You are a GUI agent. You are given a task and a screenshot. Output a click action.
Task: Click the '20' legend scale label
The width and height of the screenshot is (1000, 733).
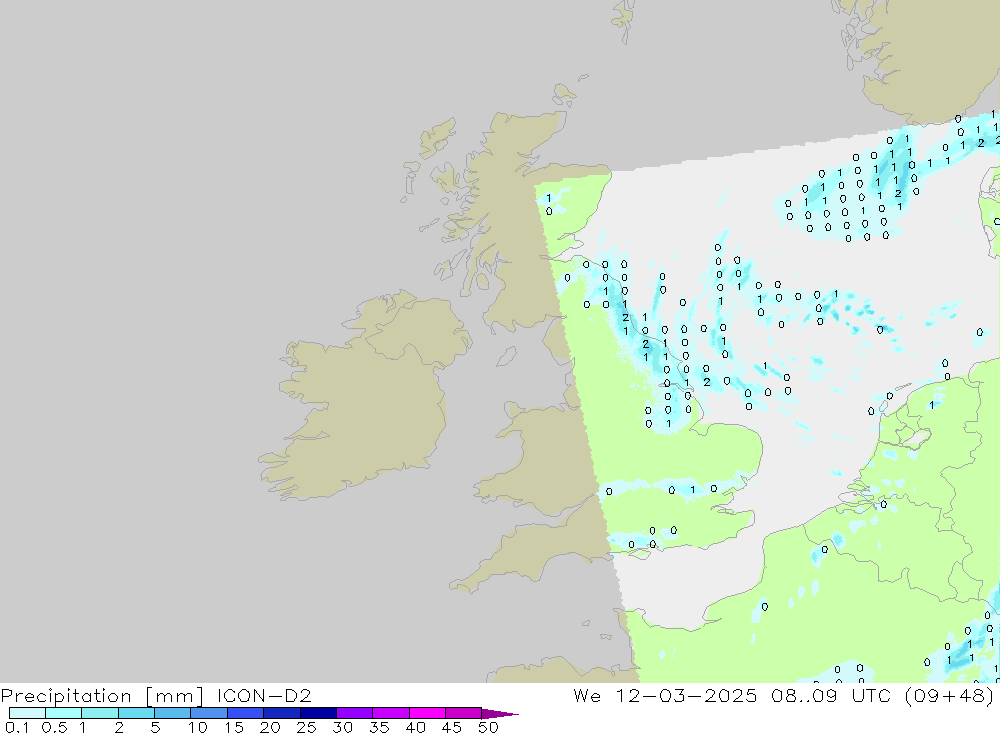[270, 727]
